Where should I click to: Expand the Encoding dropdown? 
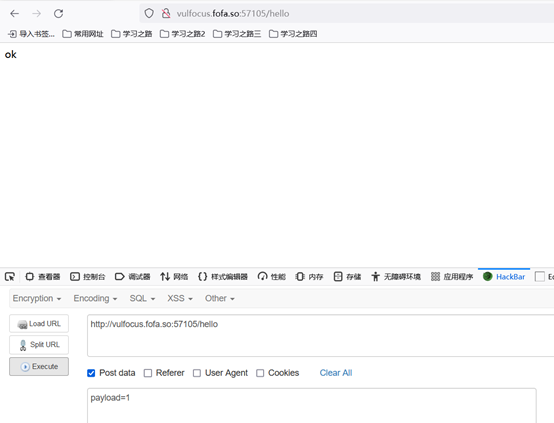pyautogui.click(x=95, y=299)
